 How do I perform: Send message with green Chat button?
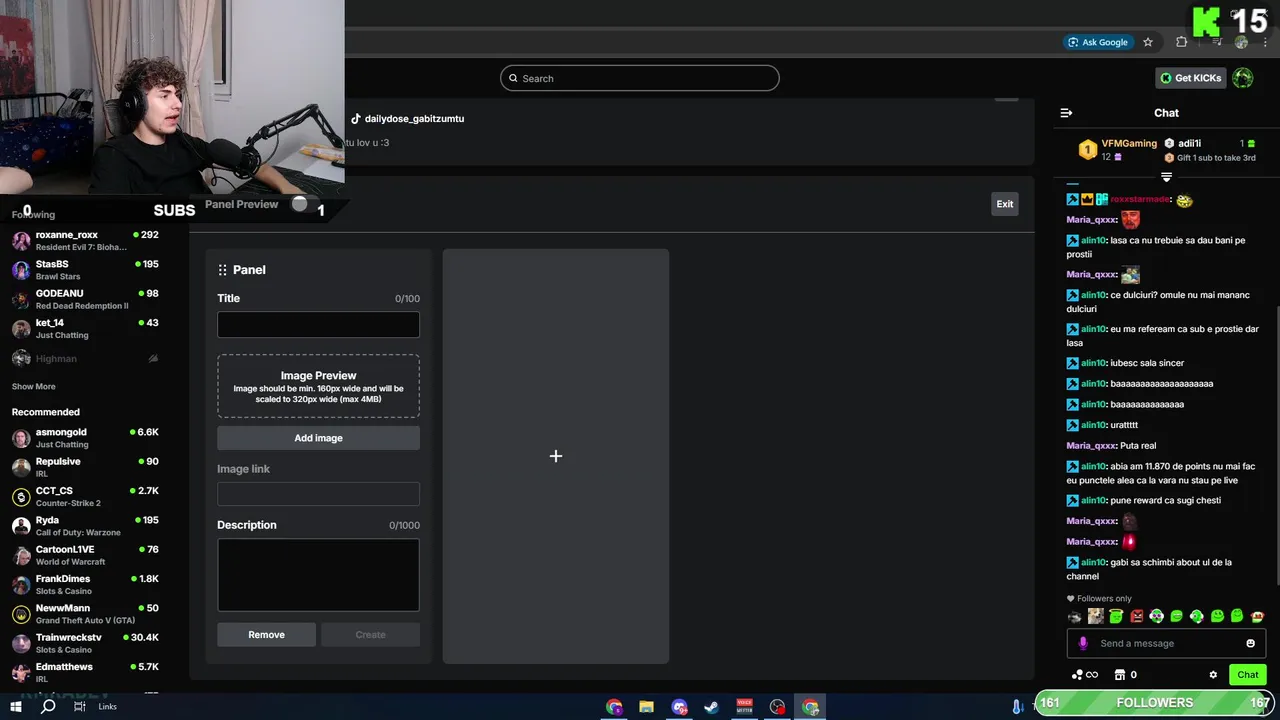pyautogui.click(x=1248, y=675)
